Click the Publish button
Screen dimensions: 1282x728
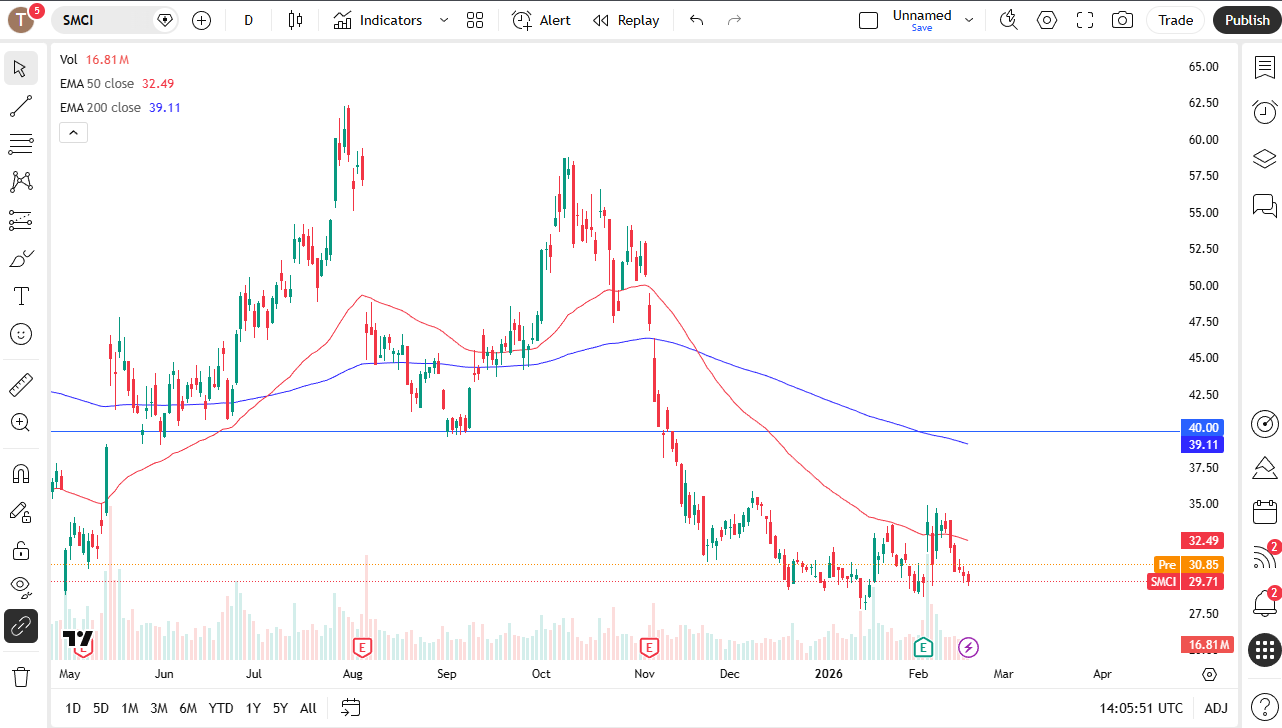(1247, 20)
